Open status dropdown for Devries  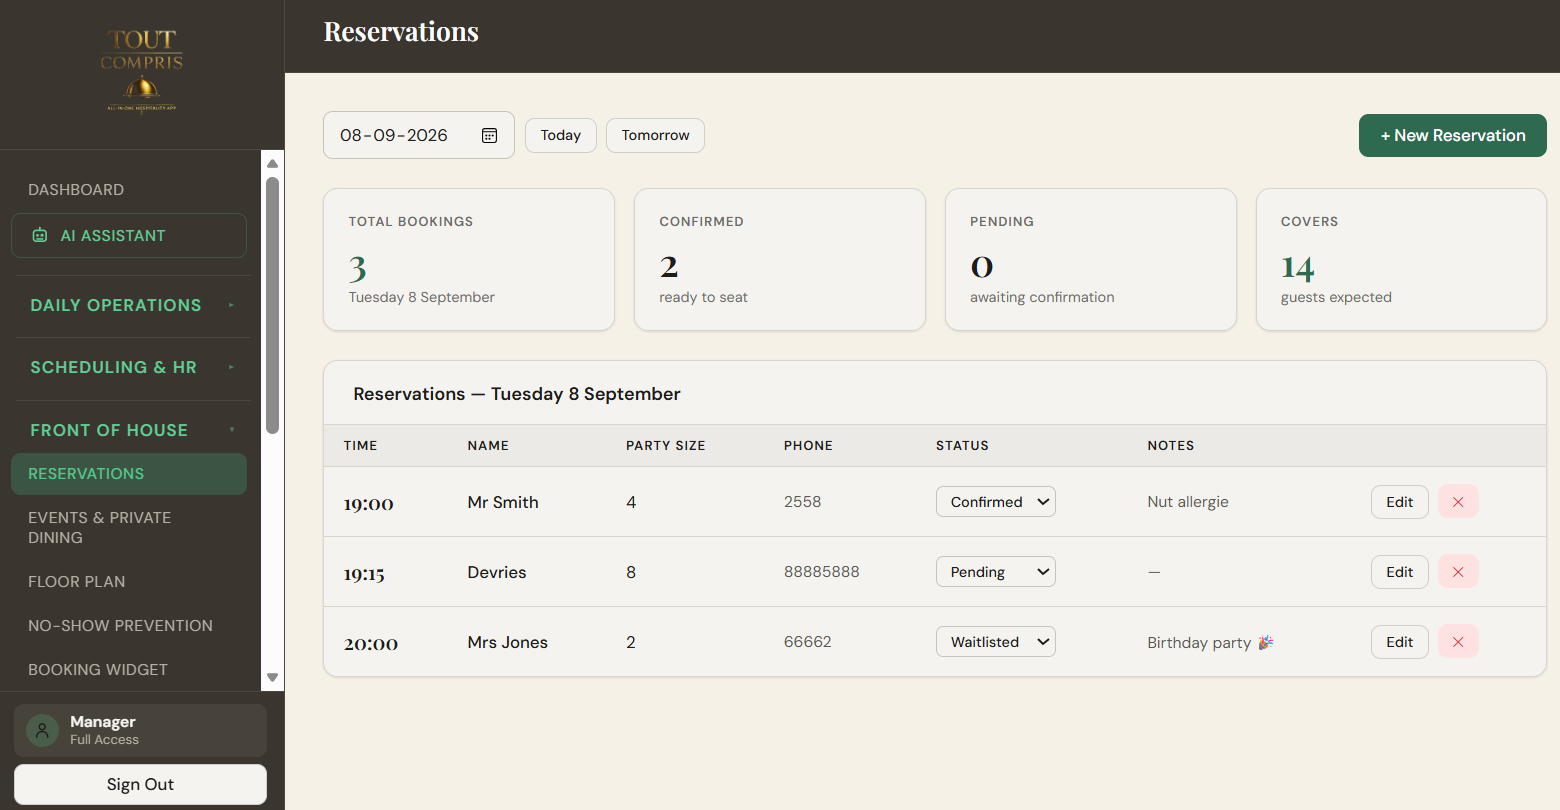[x=996, y=572]
